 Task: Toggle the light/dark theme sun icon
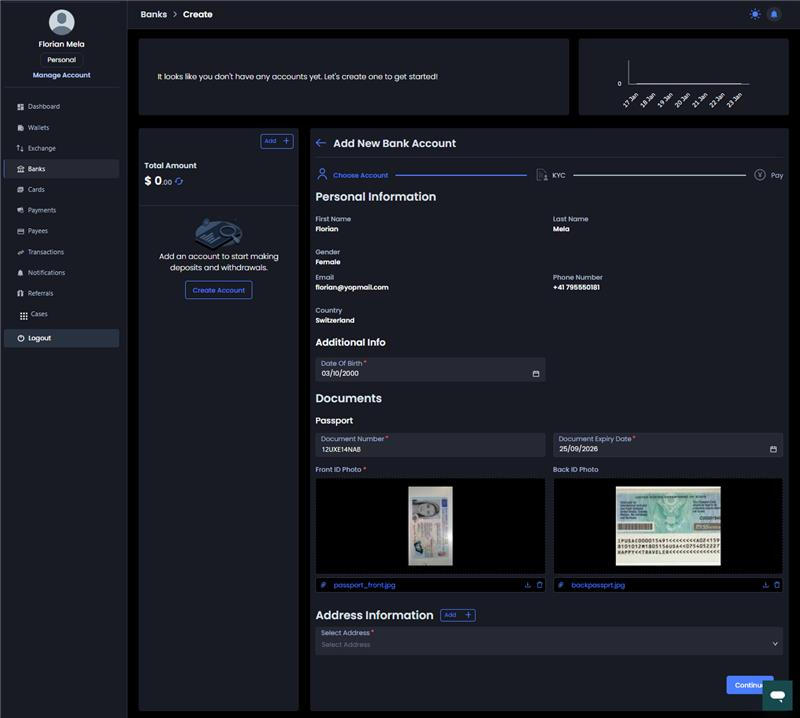755,14
